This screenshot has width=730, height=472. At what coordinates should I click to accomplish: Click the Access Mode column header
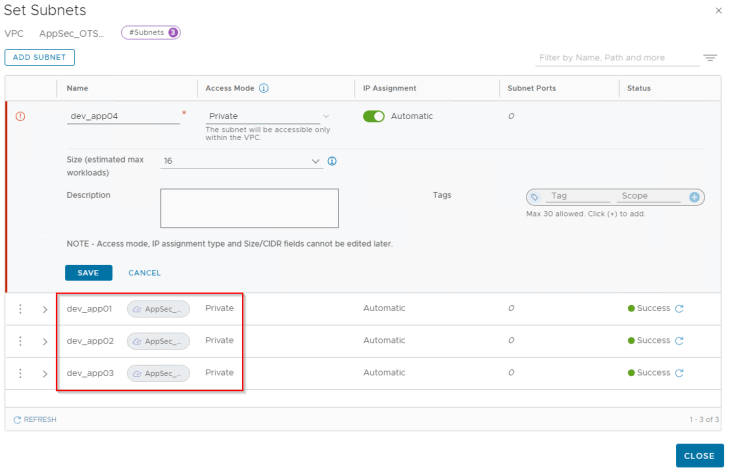(230, 88)
